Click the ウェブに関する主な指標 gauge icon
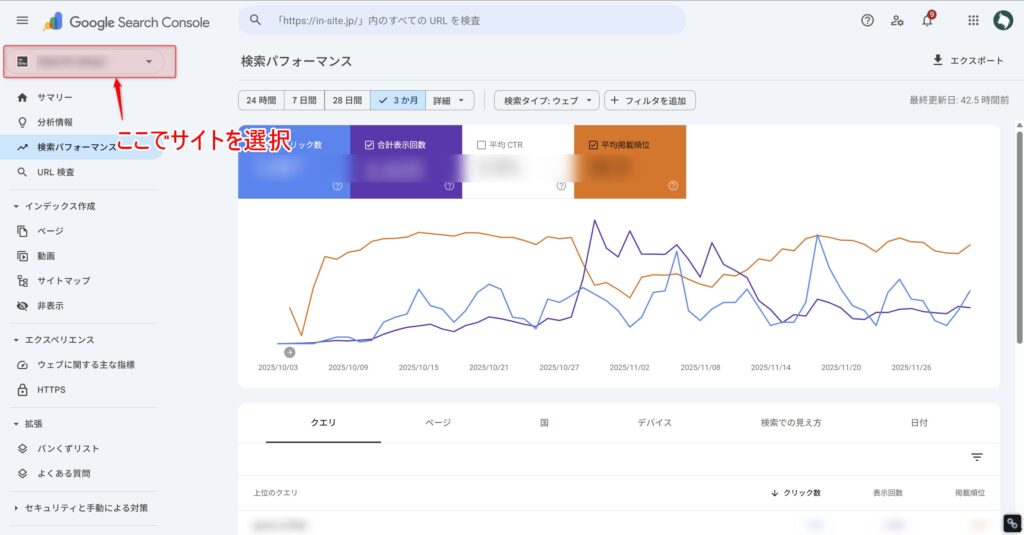The height and width of the screenshot is (535, 1024). coord(22,365)
